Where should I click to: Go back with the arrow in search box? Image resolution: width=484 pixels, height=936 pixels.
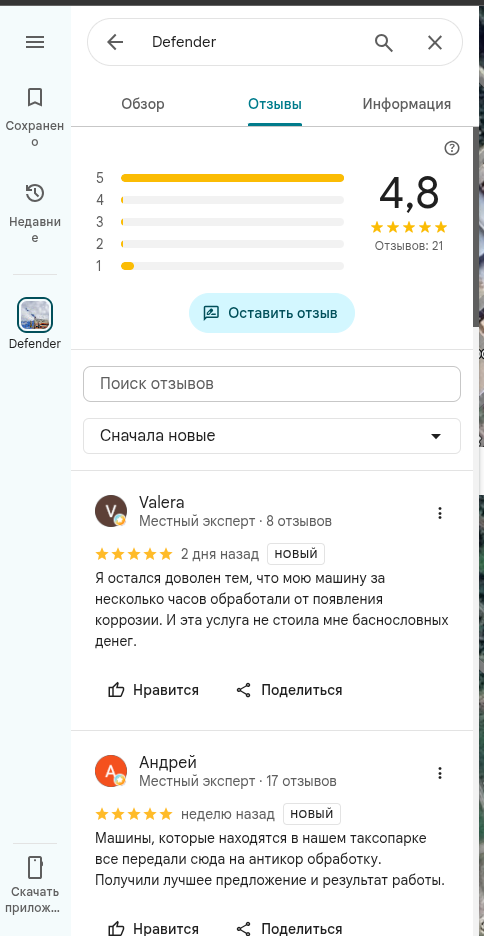[115, 42]
